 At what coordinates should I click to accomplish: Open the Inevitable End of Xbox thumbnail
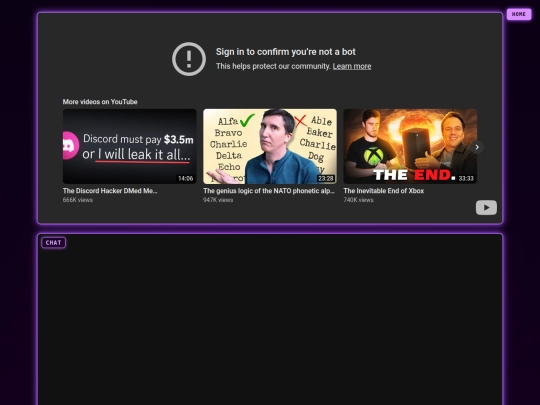pos(410,146)
